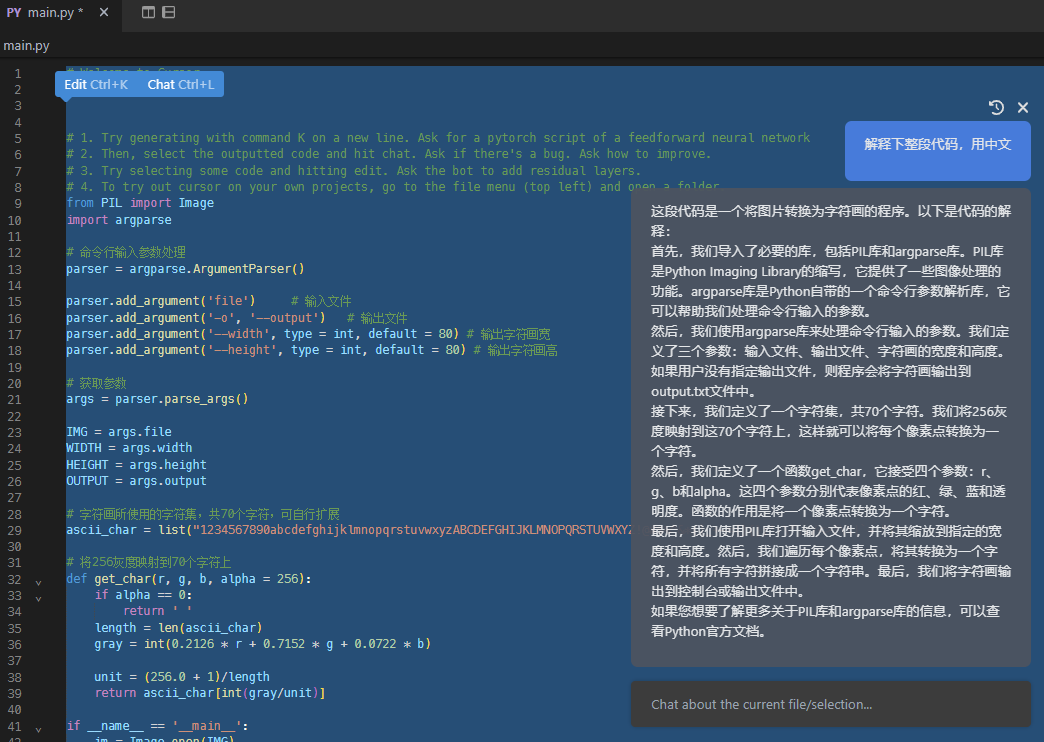Click comment line about feedforward neural network

point(437,138)
